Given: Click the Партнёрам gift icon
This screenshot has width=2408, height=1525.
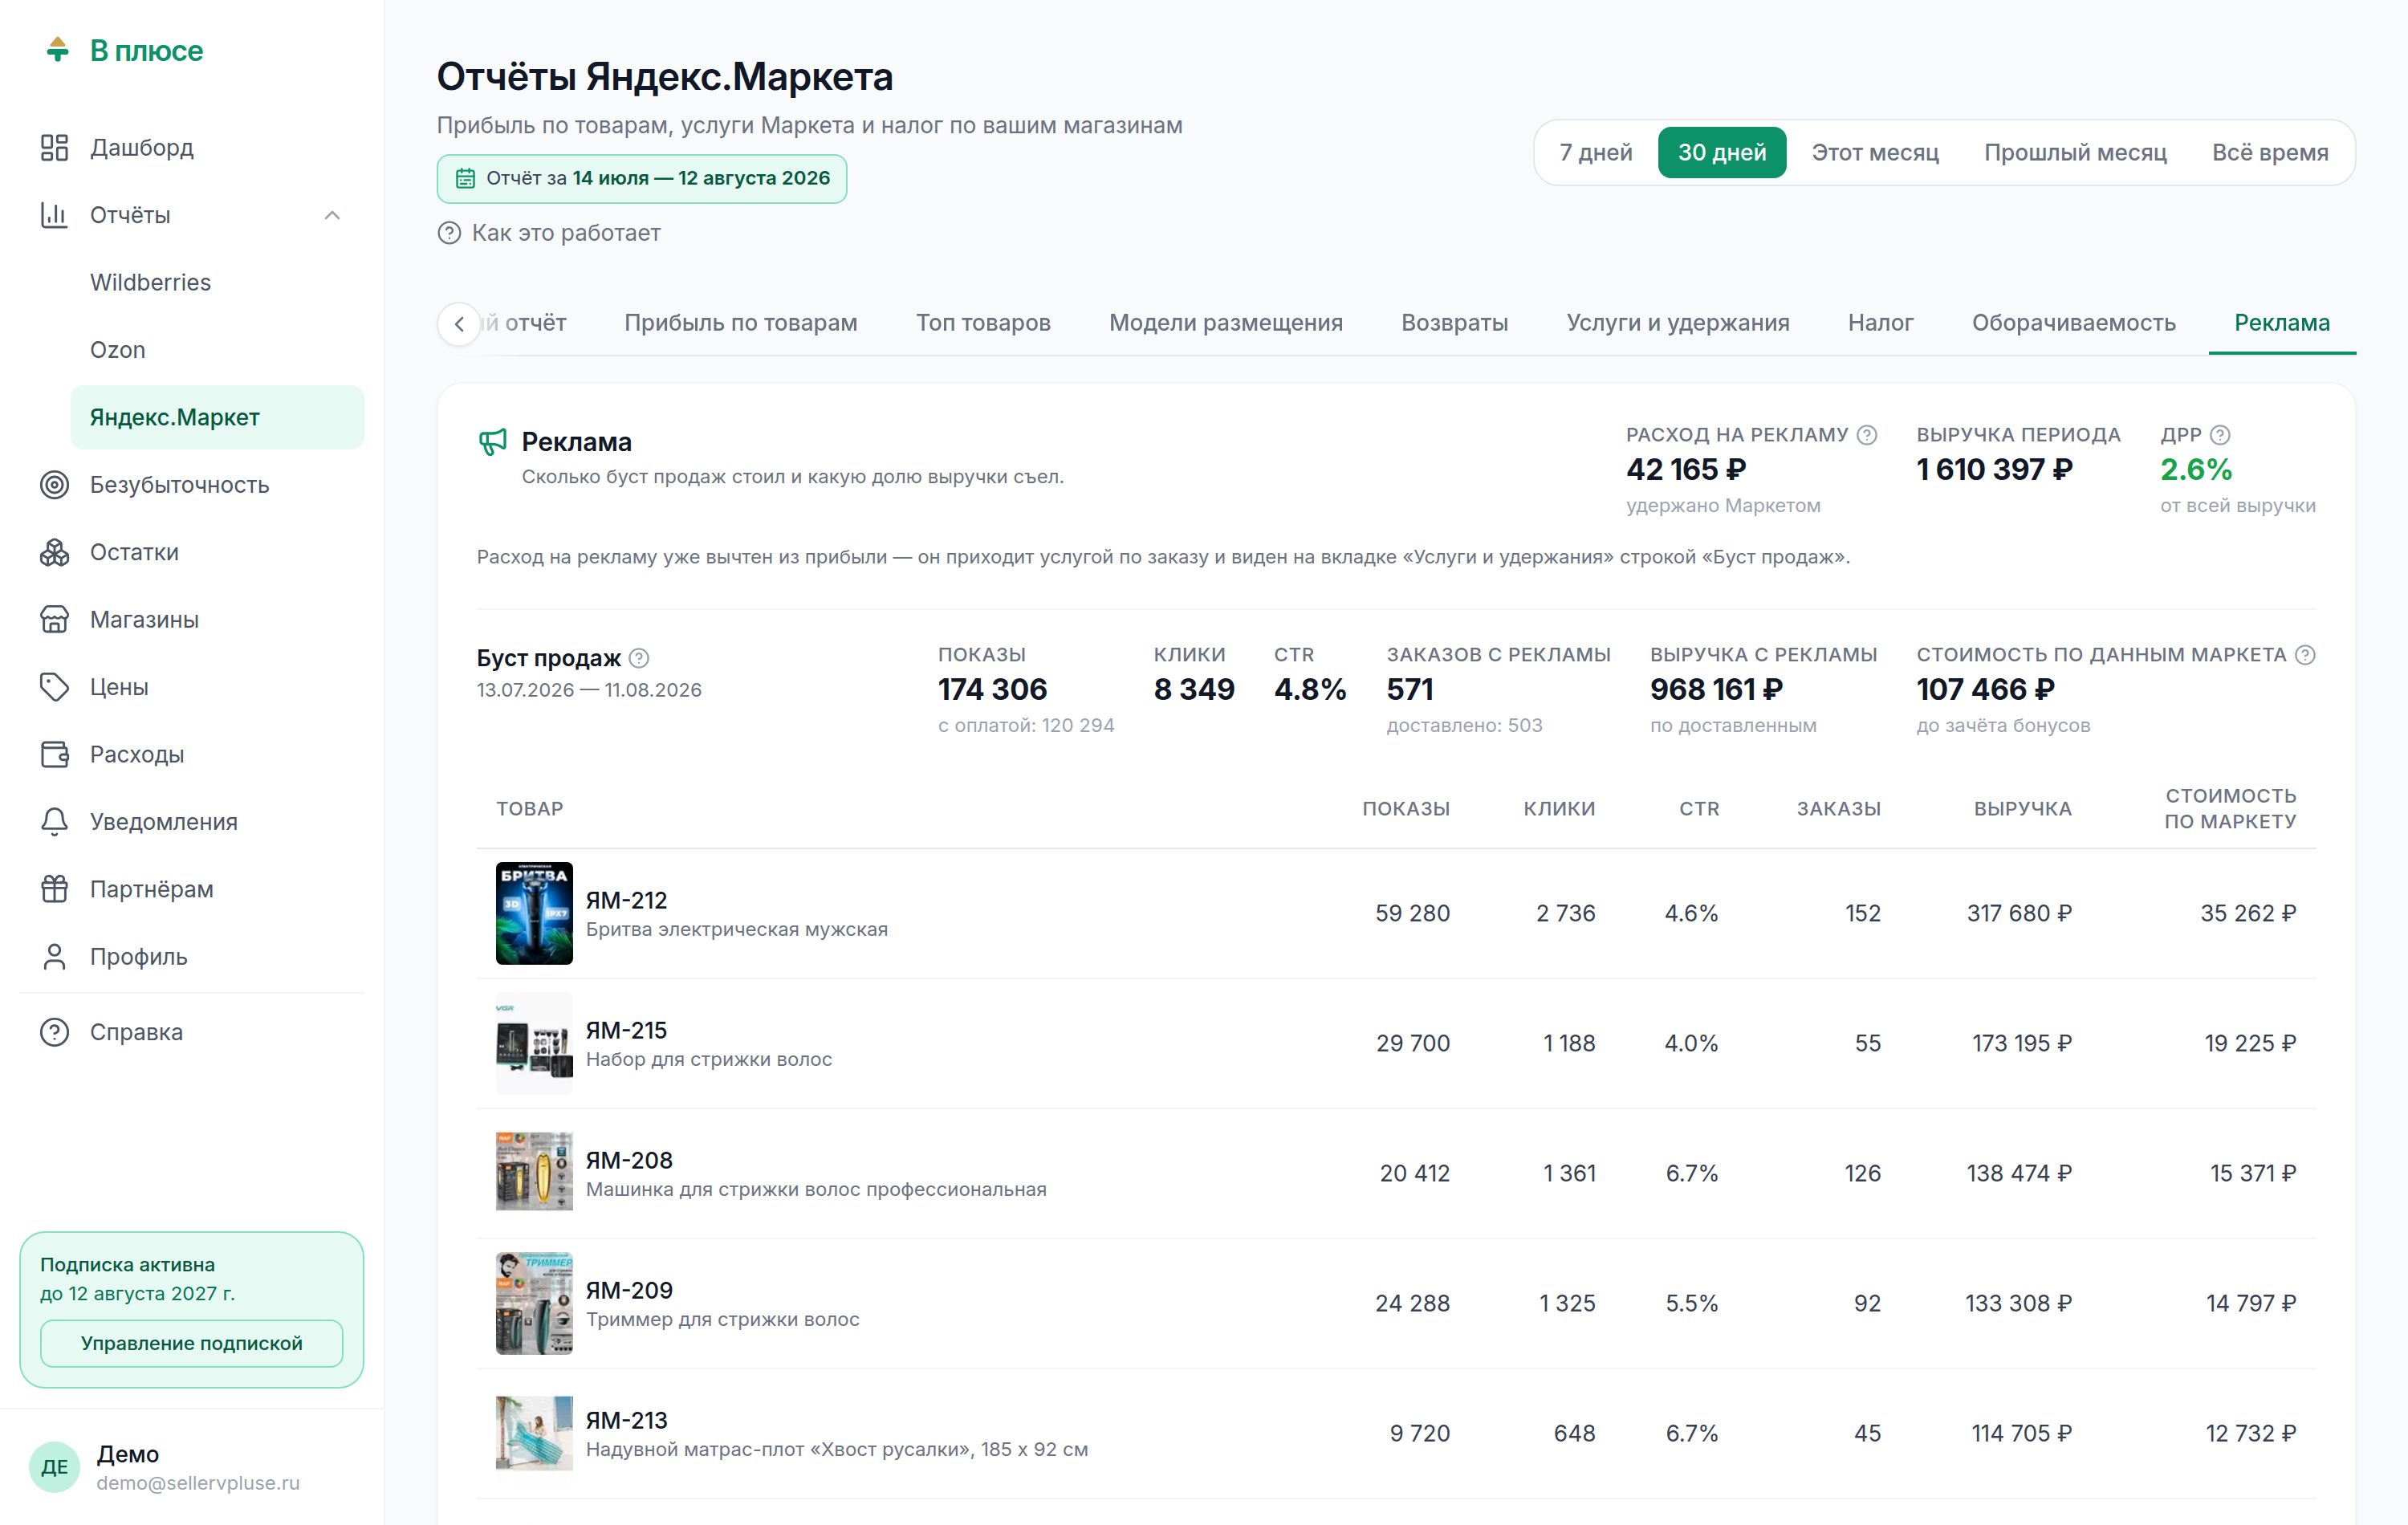Looking at the screenshot, I should click(x=54, y=889).
